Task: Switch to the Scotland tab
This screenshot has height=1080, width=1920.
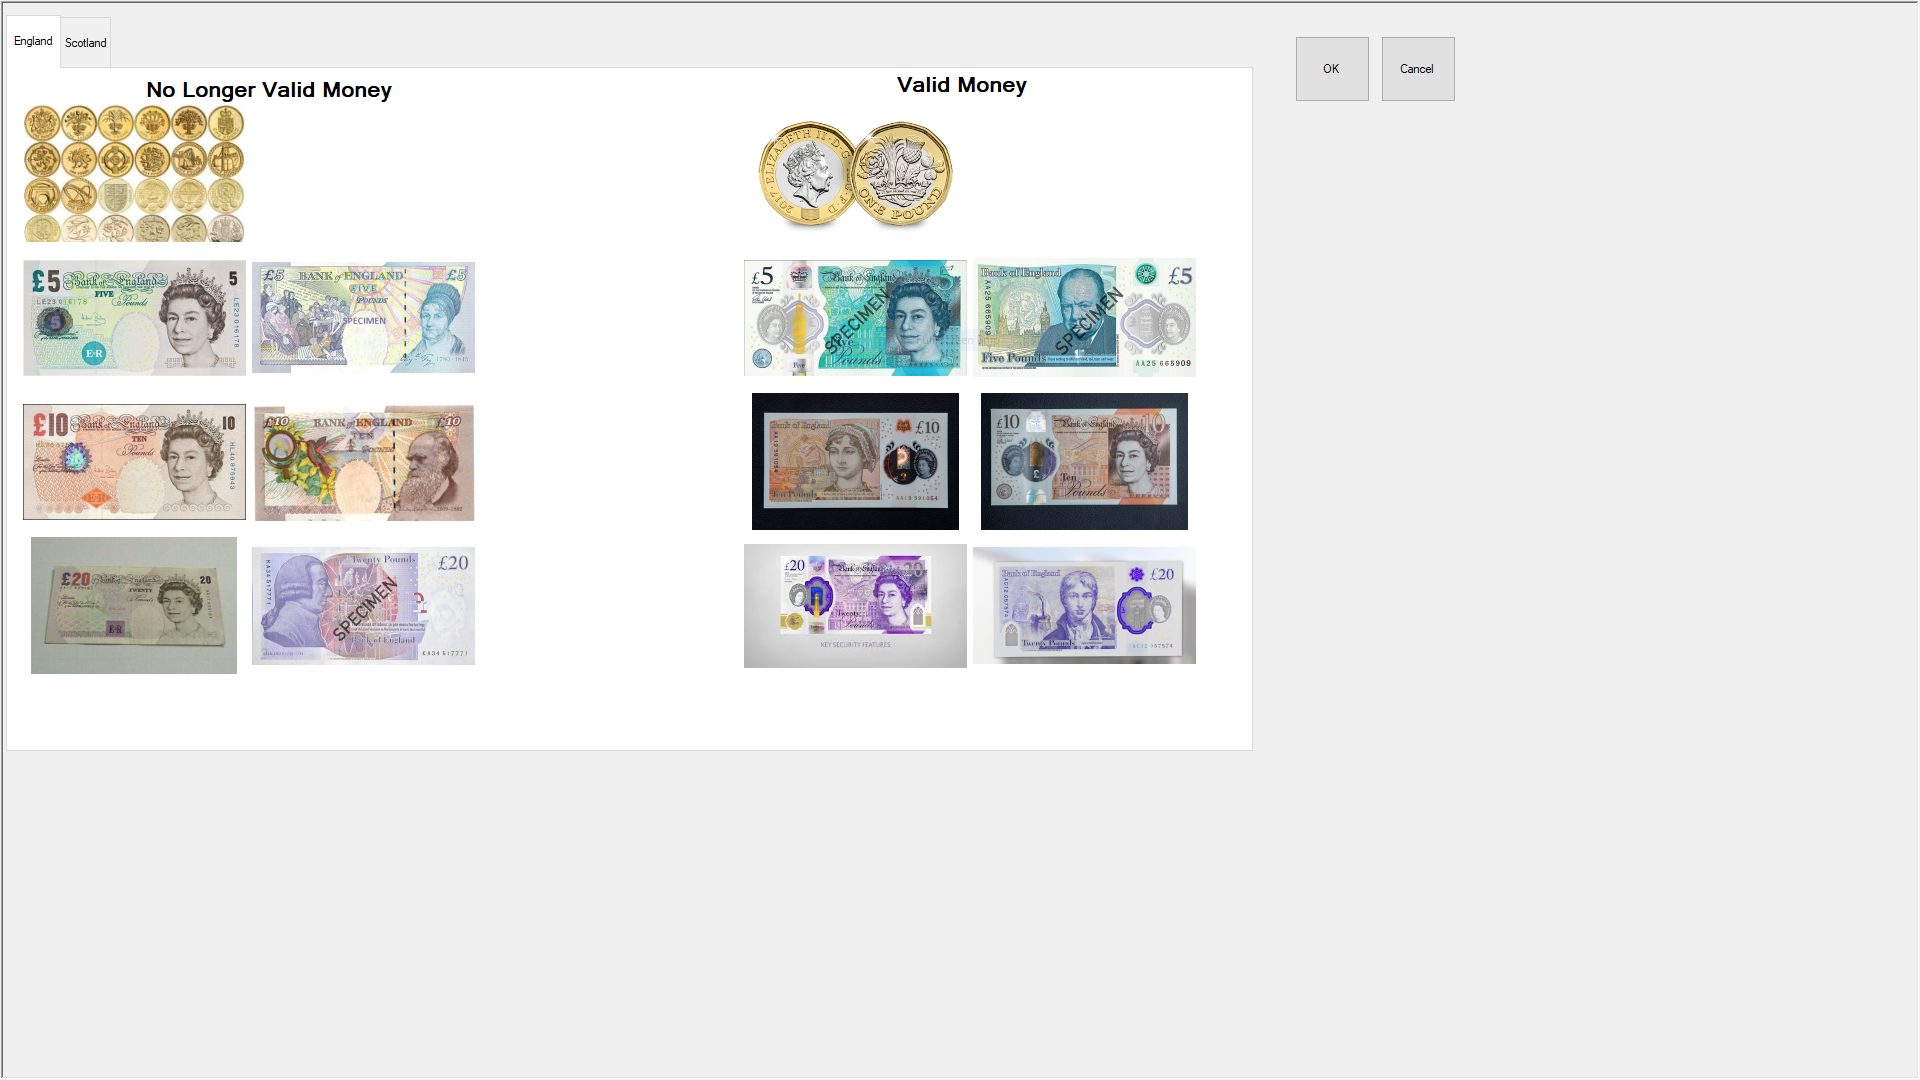Action: coord(86,43)
